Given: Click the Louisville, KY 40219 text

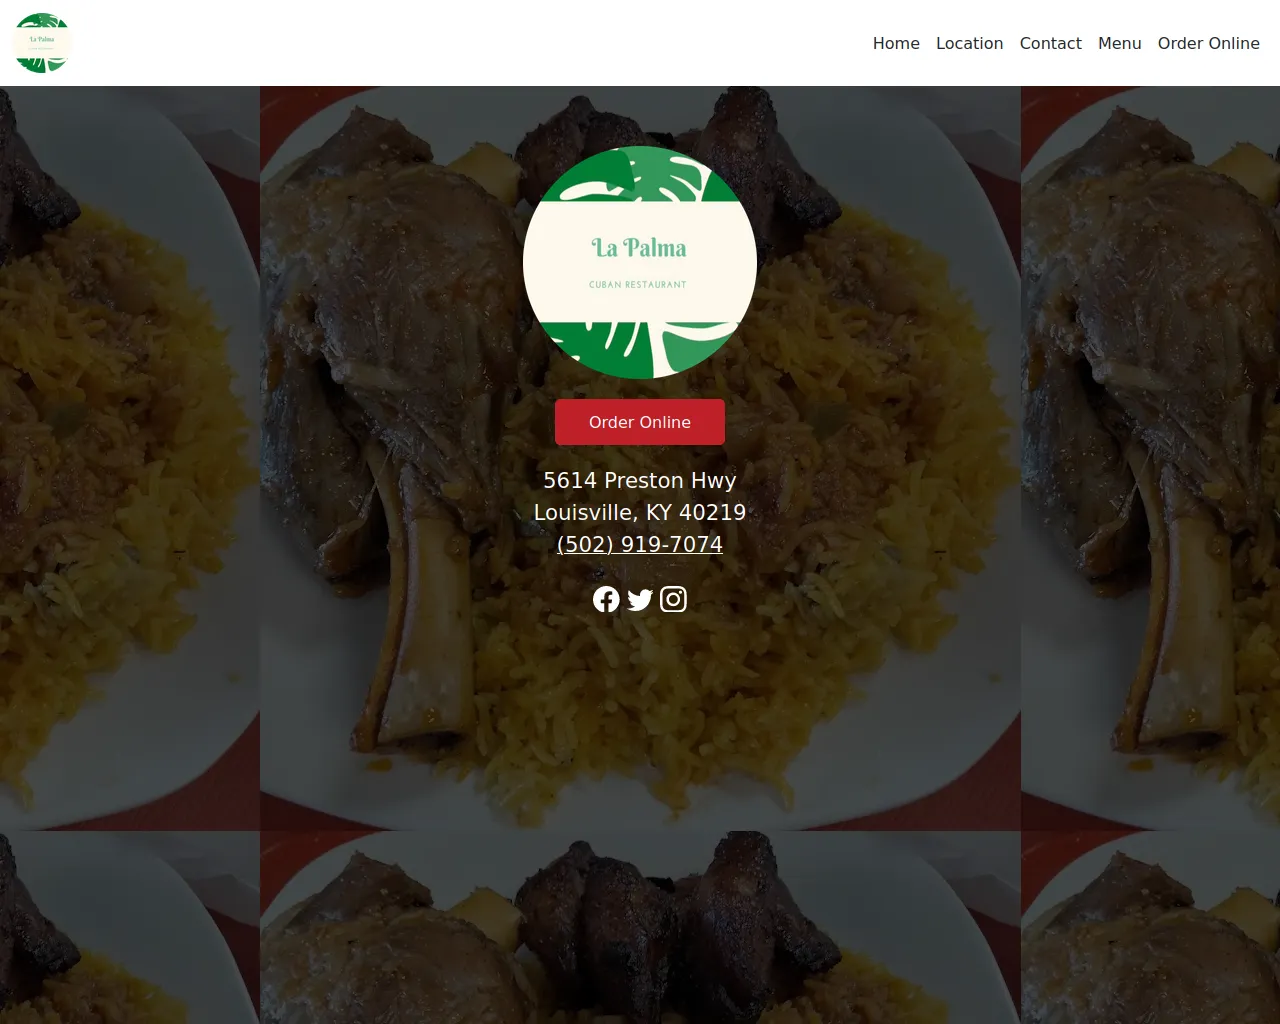Looking at the screenshot, I should click(x=640, y=512).
